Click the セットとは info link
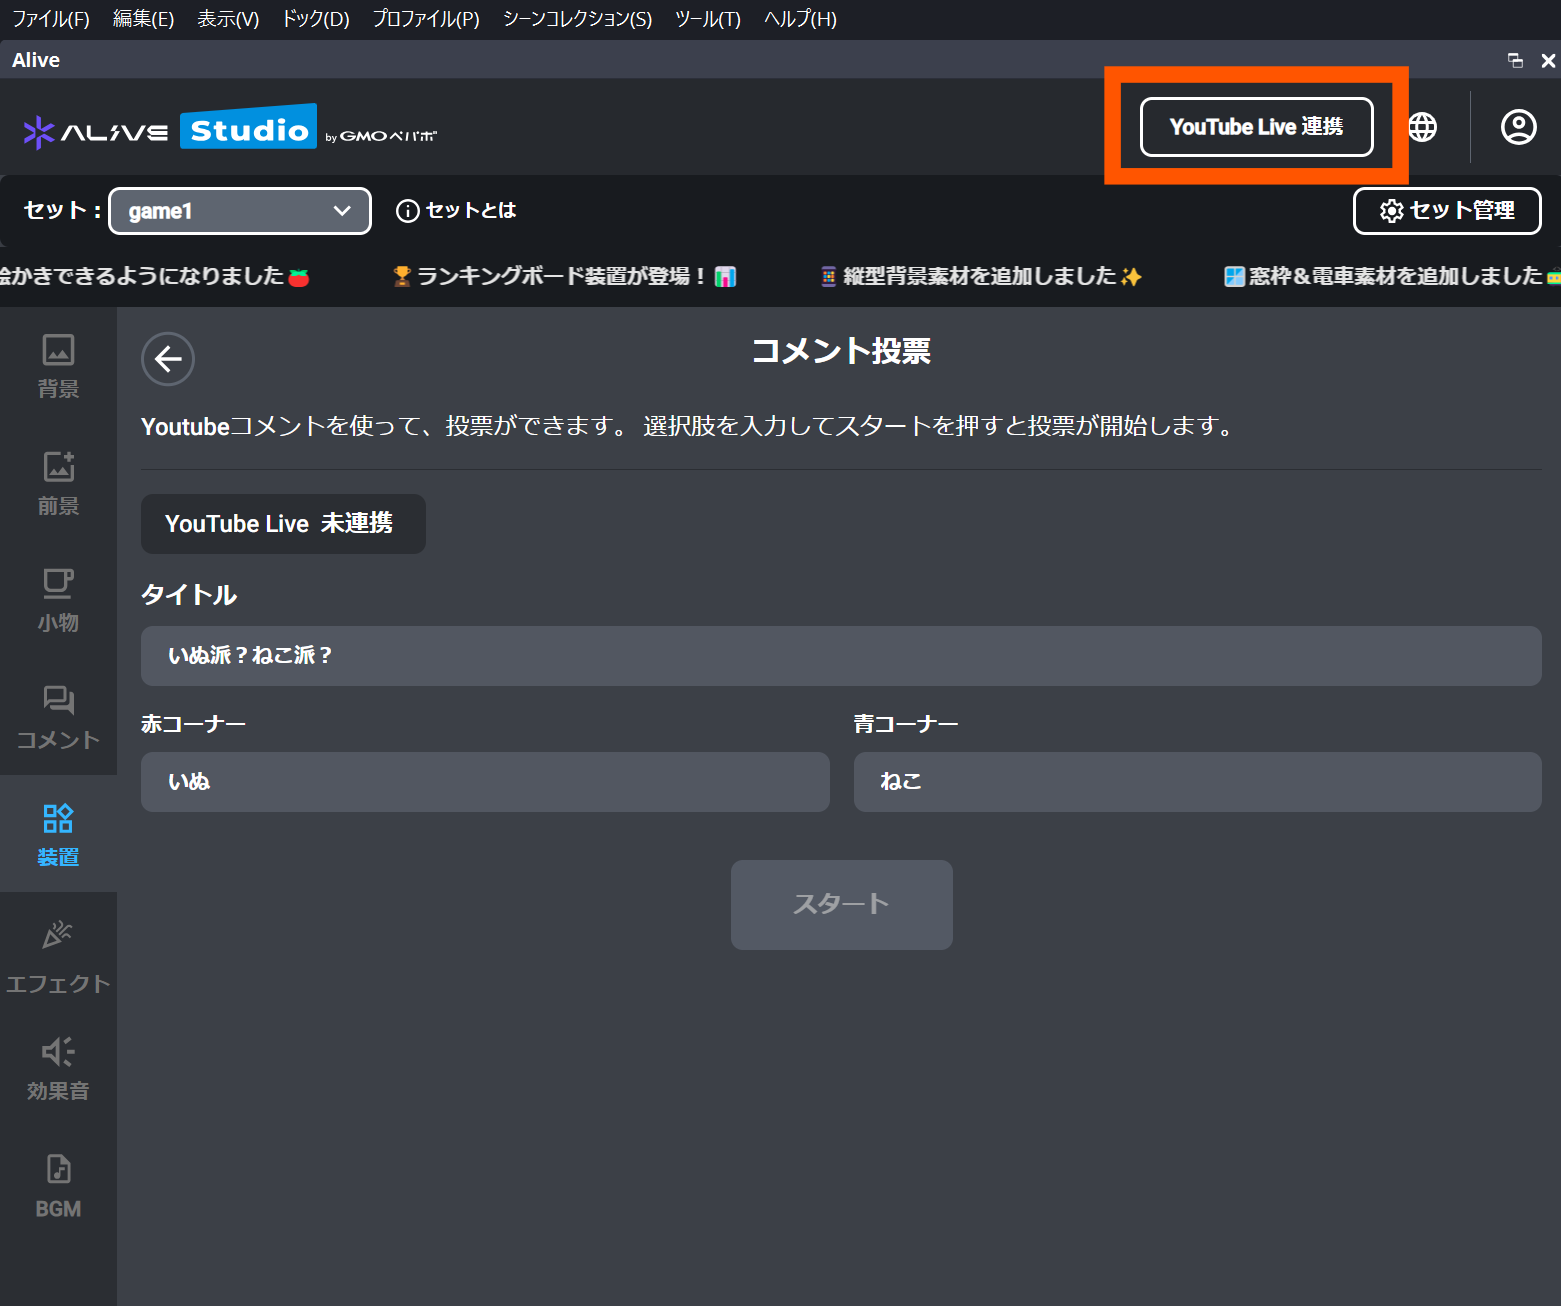The image size is (1561, 1306). [x=457, y=211]
